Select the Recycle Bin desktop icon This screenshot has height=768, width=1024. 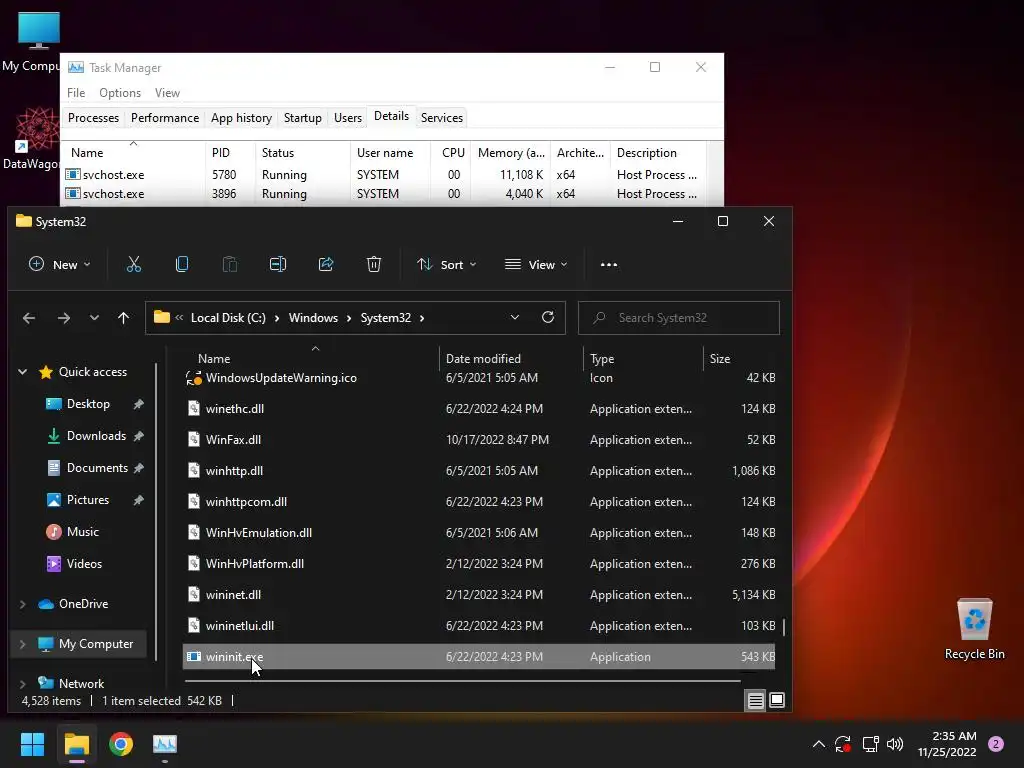974,628
